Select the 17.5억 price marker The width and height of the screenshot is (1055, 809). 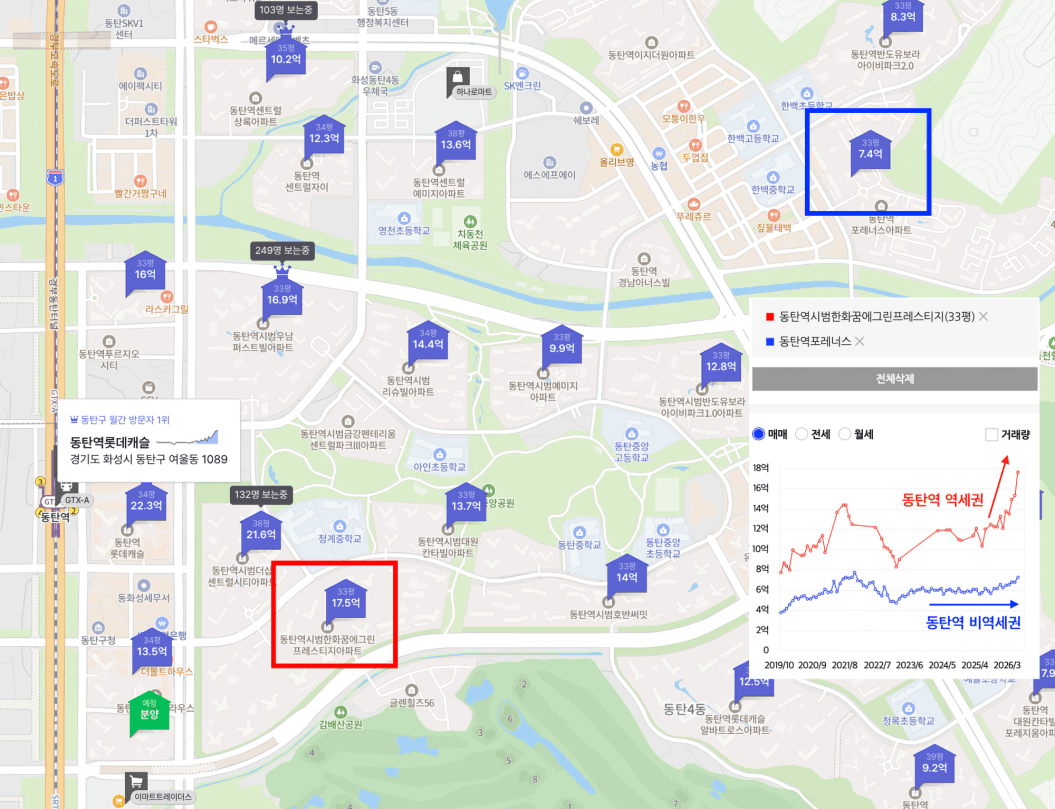(346, 600)
